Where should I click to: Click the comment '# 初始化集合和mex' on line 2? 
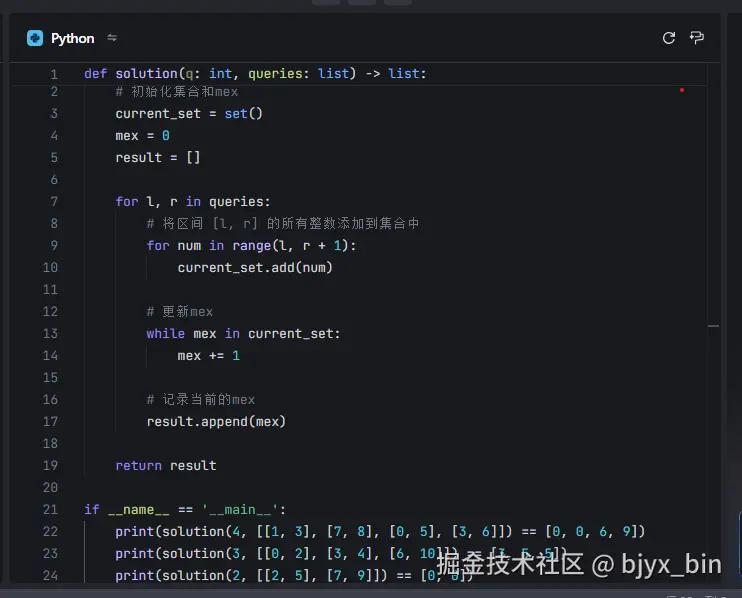pos(177,92)
